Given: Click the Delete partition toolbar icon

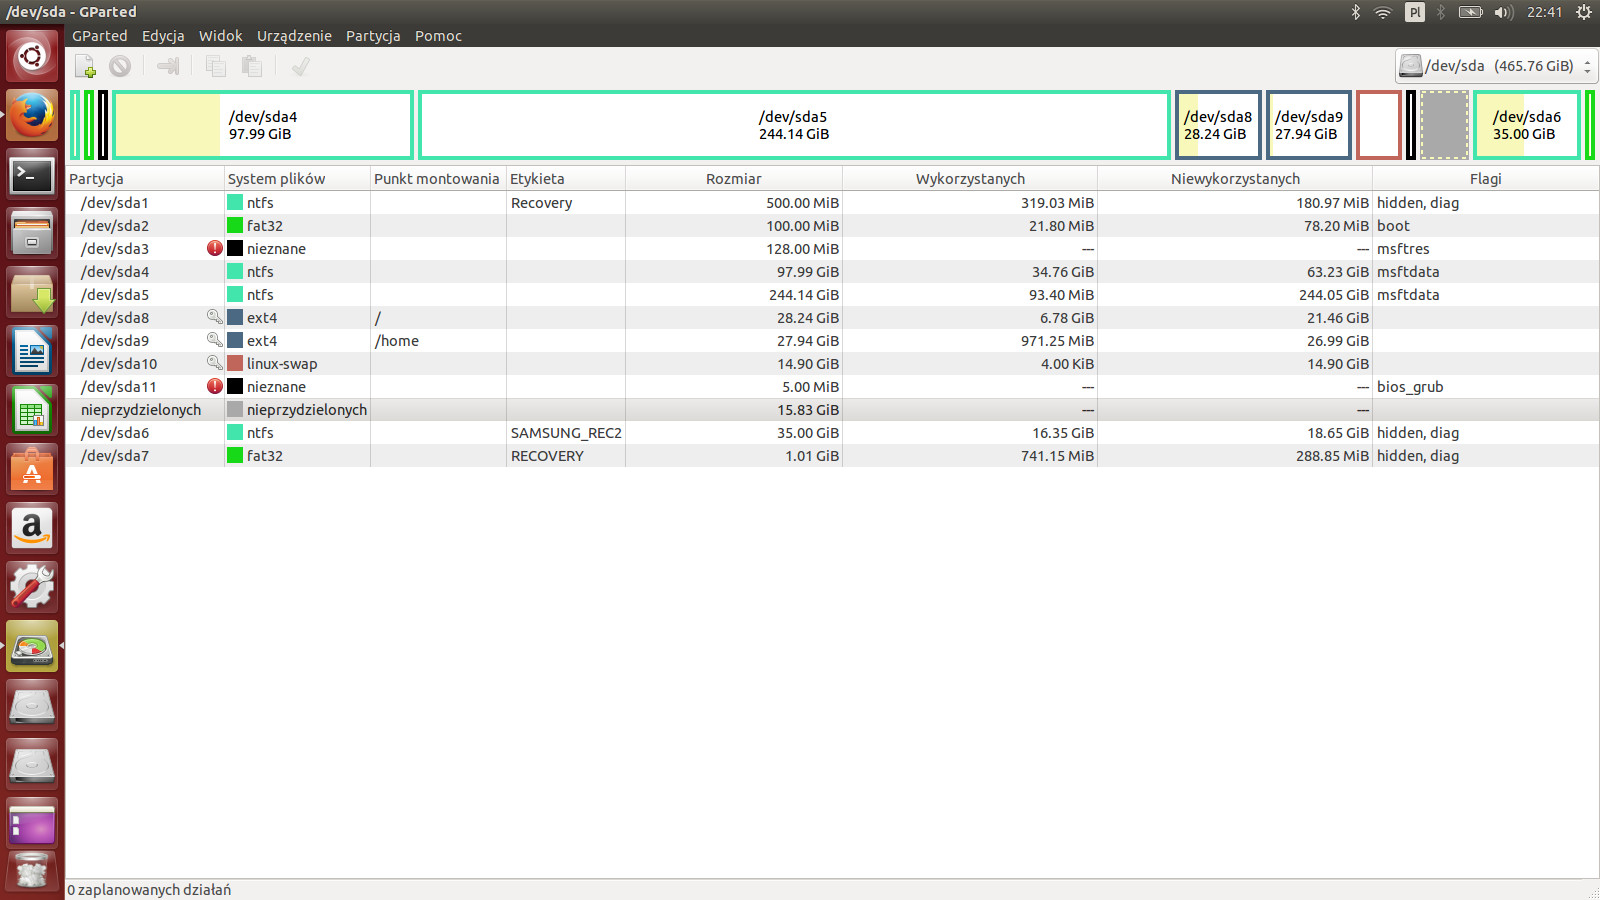Looking at the screenshot, I should click(x=120, y=66).
